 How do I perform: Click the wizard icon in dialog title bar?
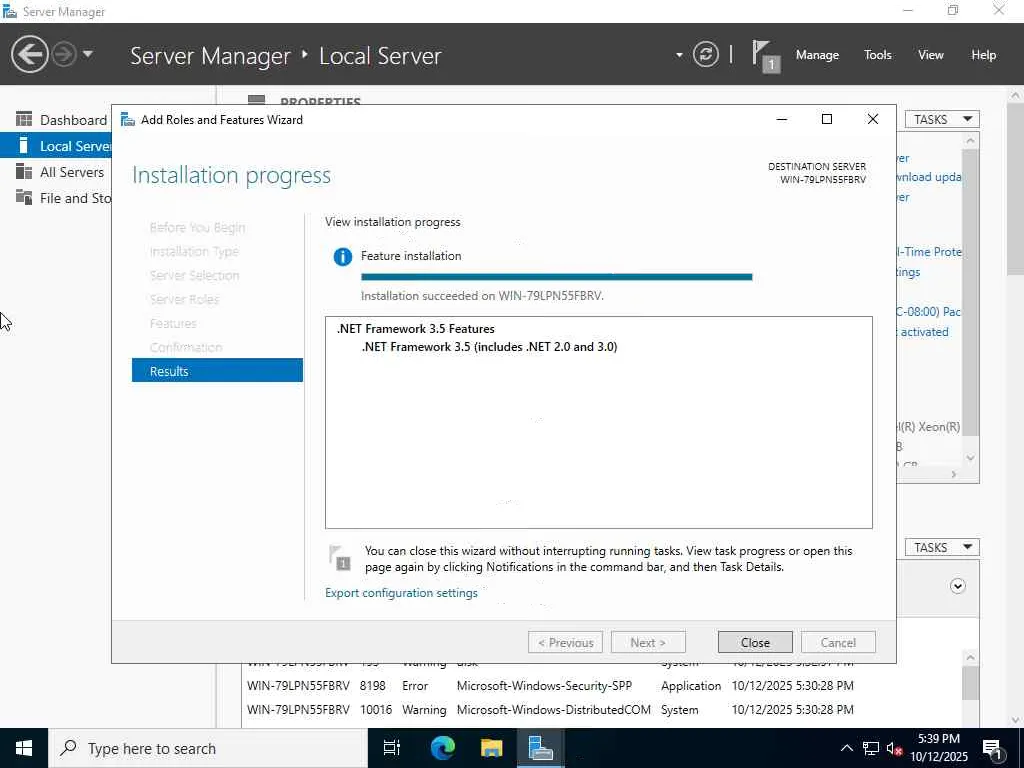128,120
